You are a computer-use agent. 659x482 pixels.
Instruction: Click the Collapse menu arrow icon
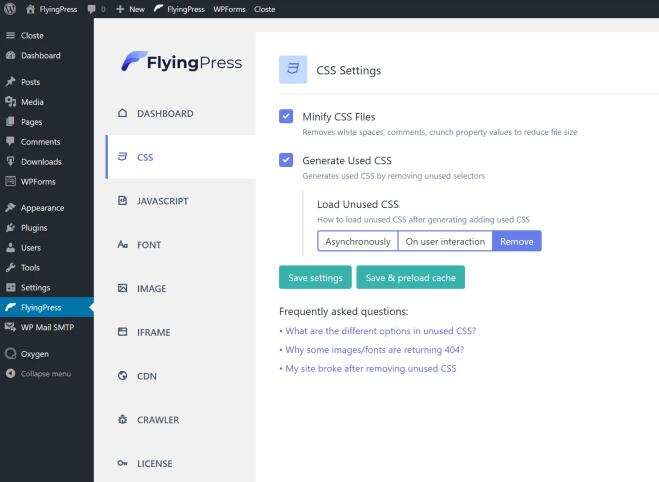coord(11,373)
